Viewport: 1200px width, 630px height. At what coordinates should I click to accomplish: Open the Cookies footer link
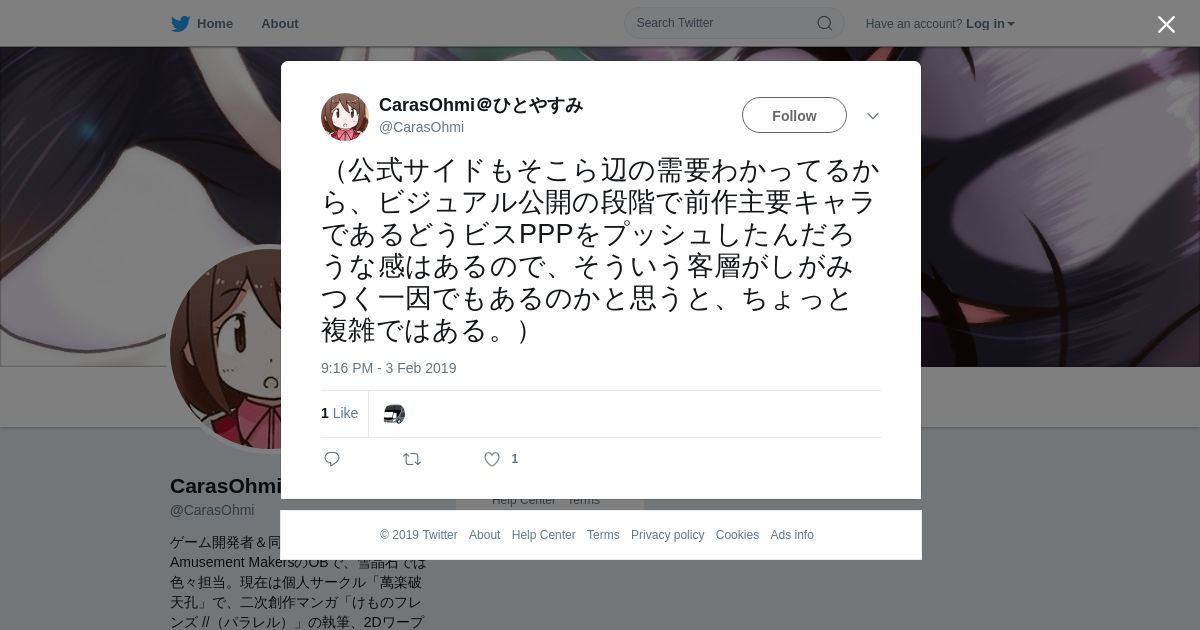[x=737, y=535]
